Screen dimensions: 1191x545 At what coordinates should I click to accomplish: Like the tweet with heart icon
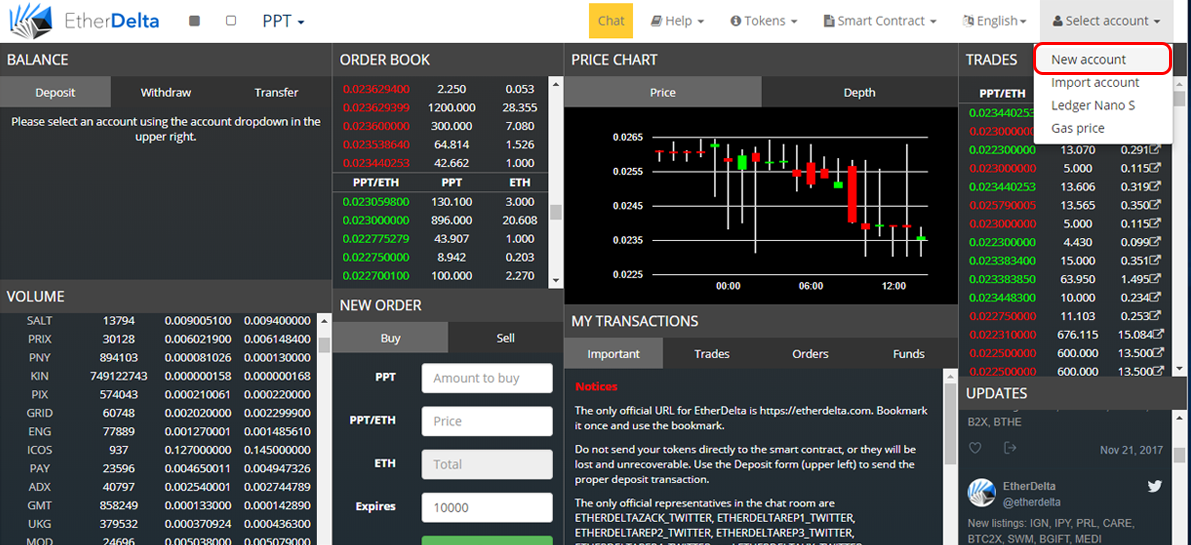pos(975,448)
